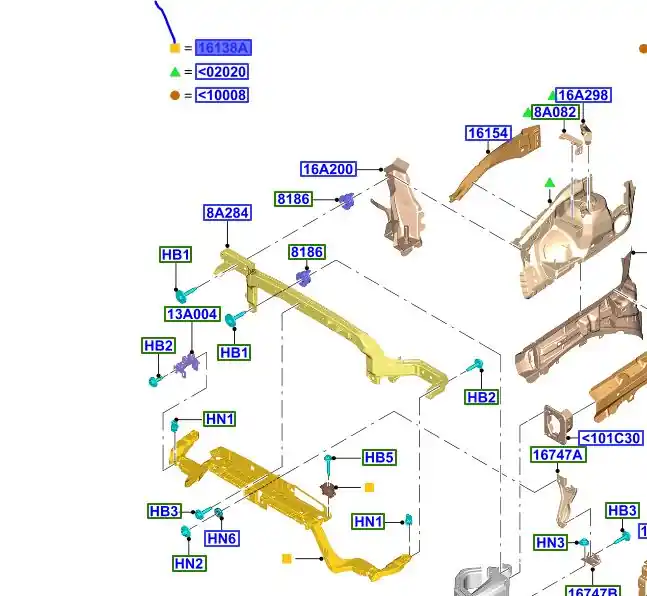Image resolution: width=647 pixels, height=596 pixels.
Task: Select the 8A284 crossmember label
Action: 227,213
